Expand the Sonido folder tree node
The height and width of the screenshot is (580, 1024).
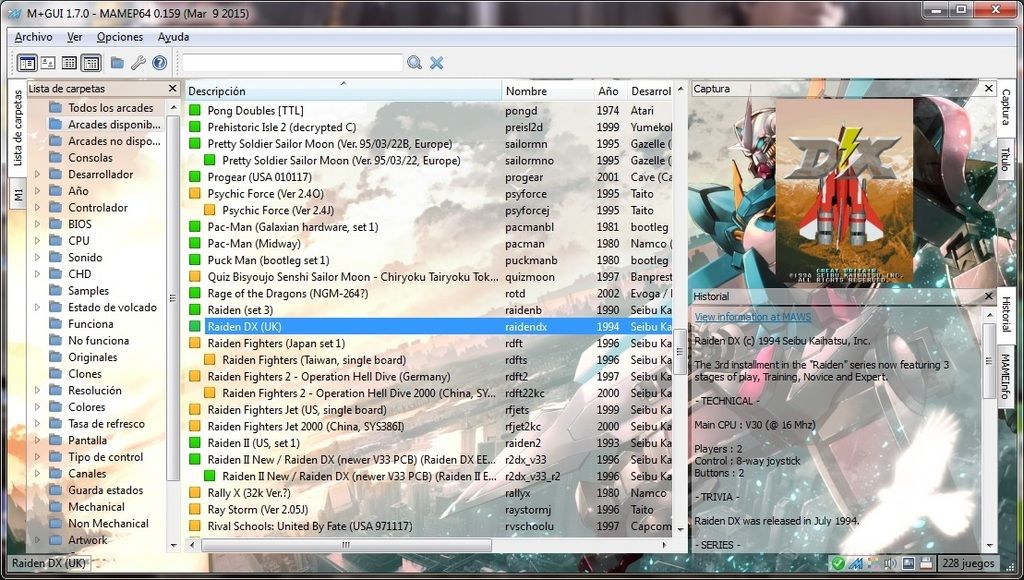37,257
